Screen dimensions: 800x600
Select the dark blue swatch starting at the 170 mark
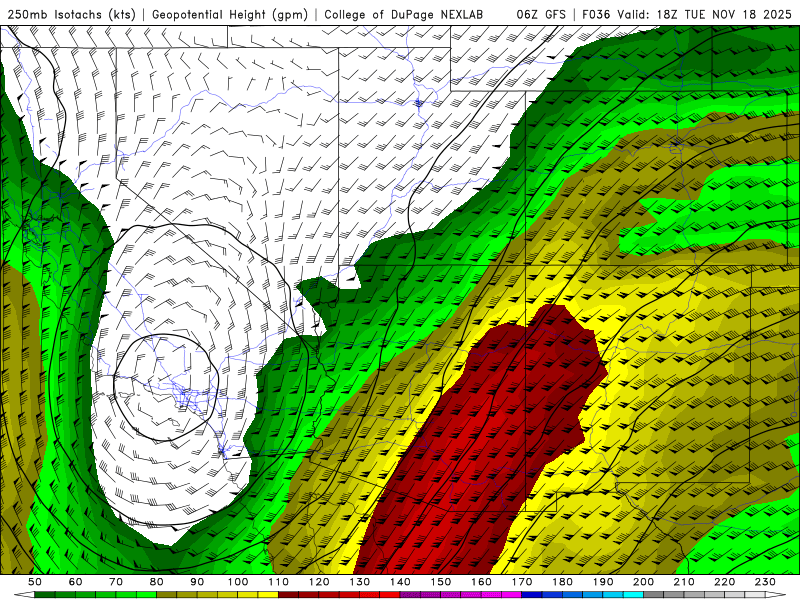tap(532, 595)
